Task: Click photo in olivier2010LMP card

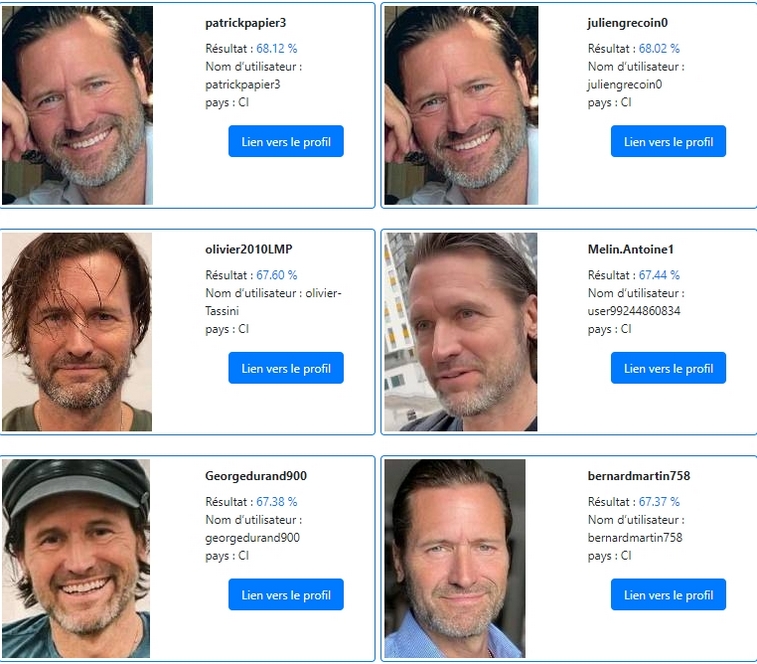Action: (x=77, y=332)
